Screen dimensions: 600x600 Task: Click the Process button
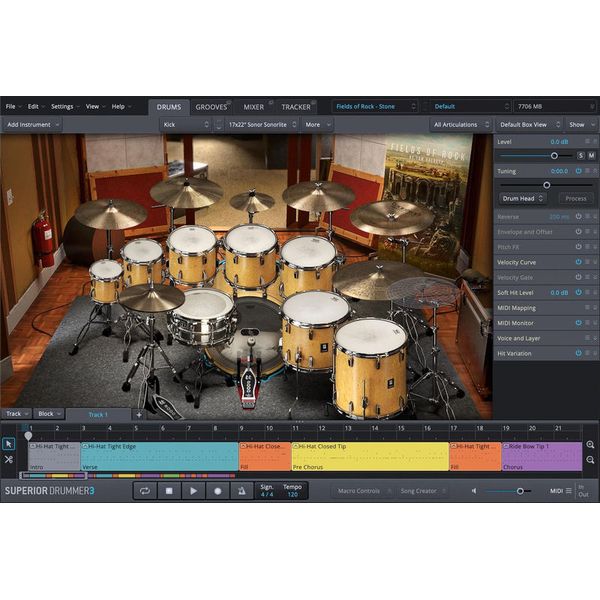pyautogui.click(x=576, y=199)
